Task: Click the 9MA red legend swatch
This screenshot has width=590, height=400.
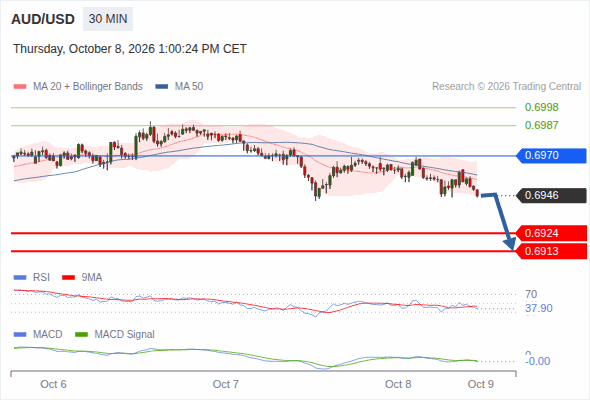Action: pyautogui.click(x=68, y=278)
